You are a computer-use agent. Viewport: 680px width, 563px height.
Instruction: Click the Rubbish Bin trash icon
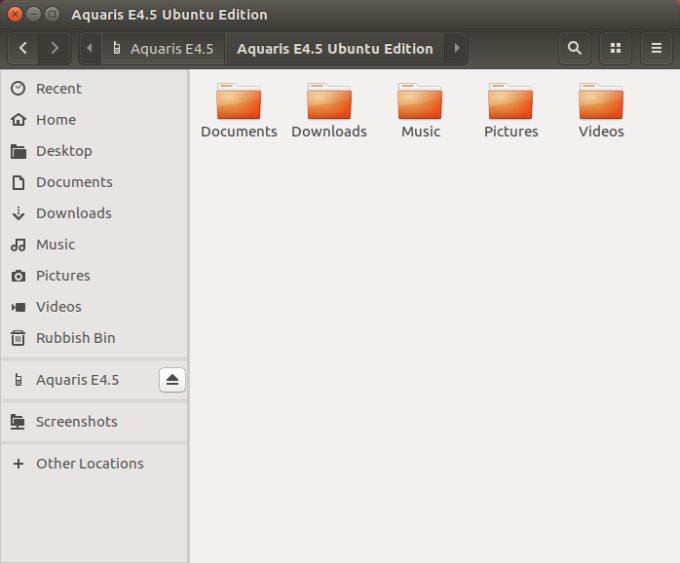[18, 338]
